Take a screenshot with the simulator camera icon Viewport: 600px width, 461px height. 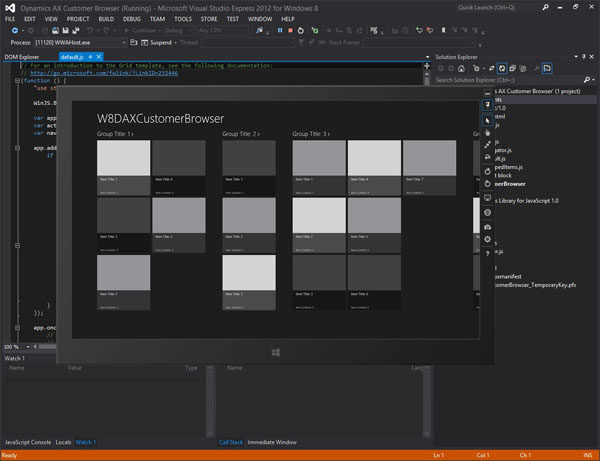pyautogui.click(x=487, y=227)
